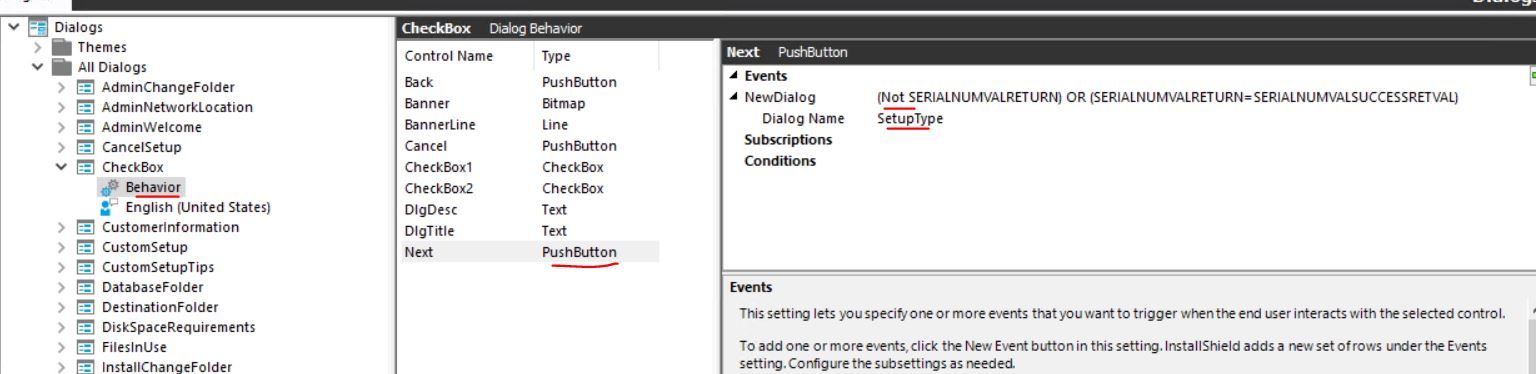The image size is (1536, 374).
Task: Expand the DiskSpaceRequirements node
Action: [62, 327]
